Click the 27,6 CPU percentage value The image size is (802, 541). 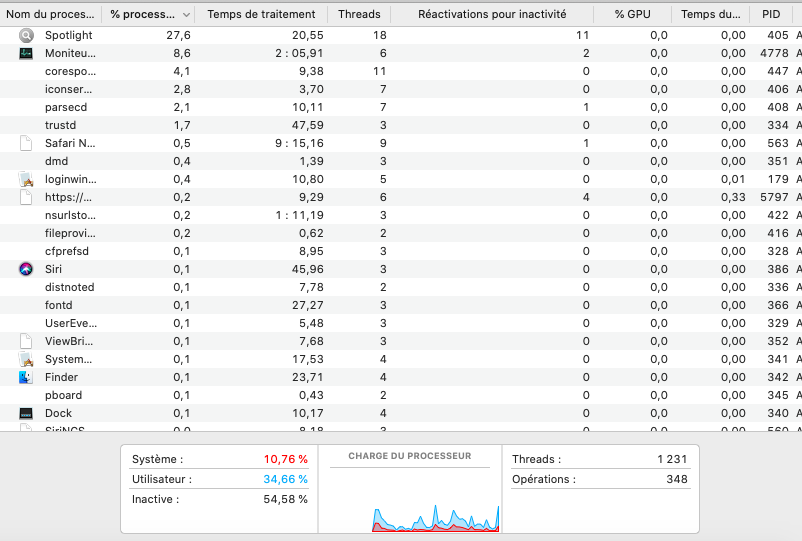point(179,35)
